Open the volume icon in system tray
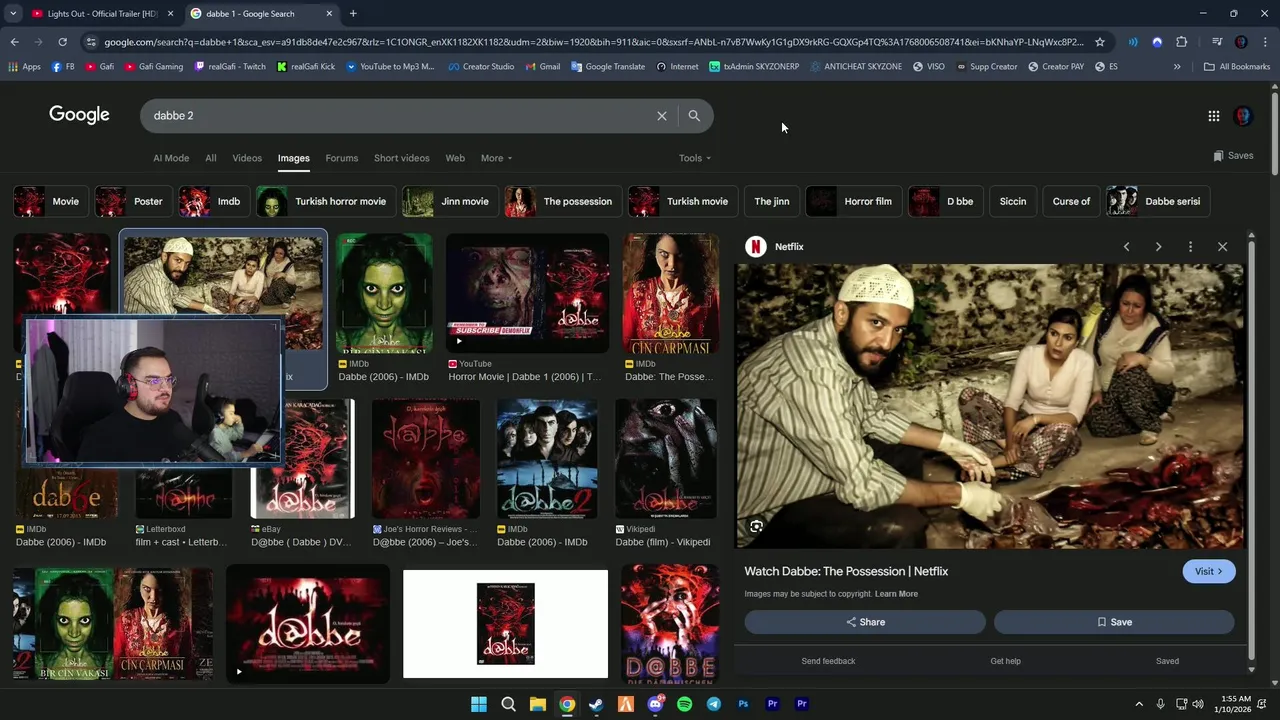Image resolution: width=1280 pixels, height=720 pixels. 1198,704
